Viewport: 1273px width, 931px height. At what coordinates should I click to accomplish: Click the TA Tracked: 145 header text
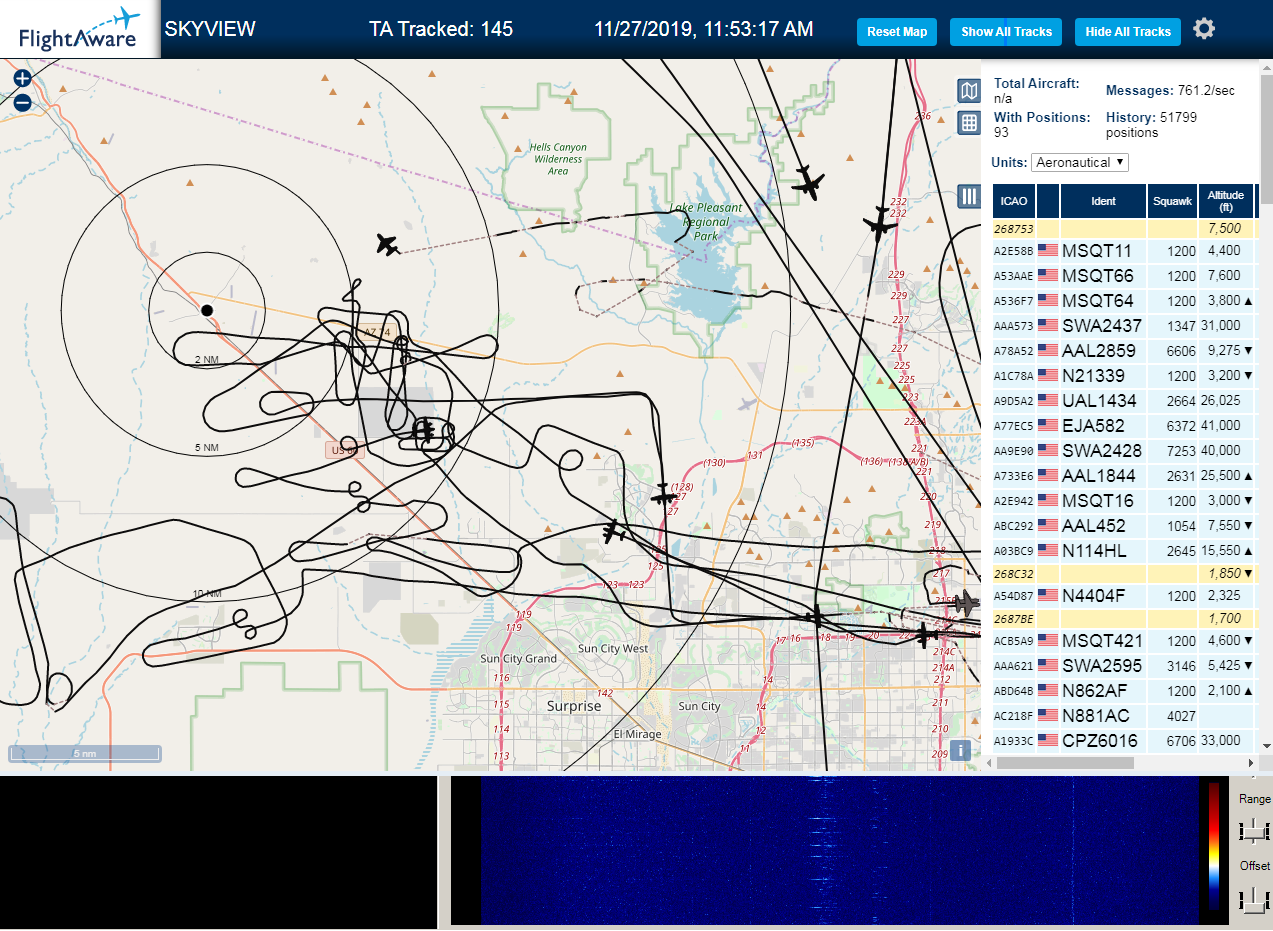[441, 29]
